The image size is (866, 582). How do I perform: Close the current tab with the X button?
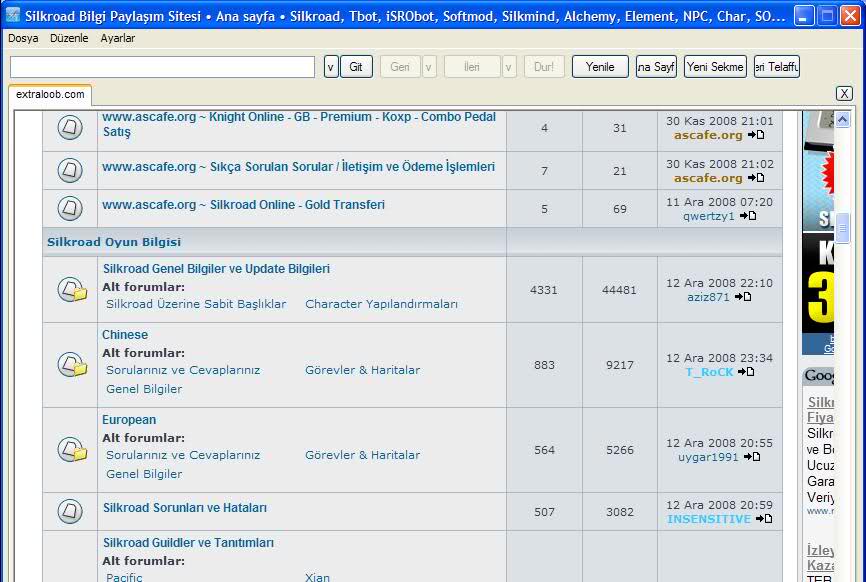click(x=844, y=93)
